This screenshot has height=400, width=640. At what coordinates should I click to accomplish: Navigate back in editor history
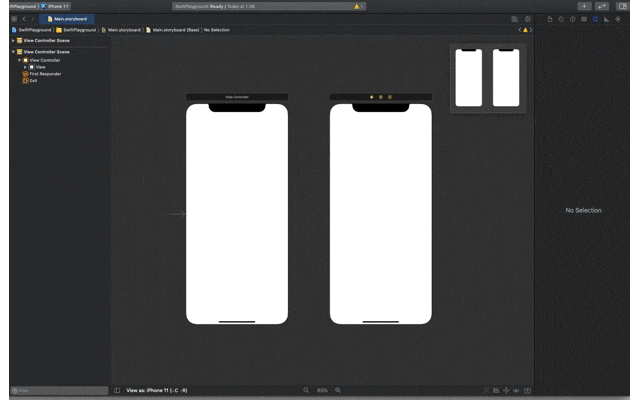coord(24,19)
